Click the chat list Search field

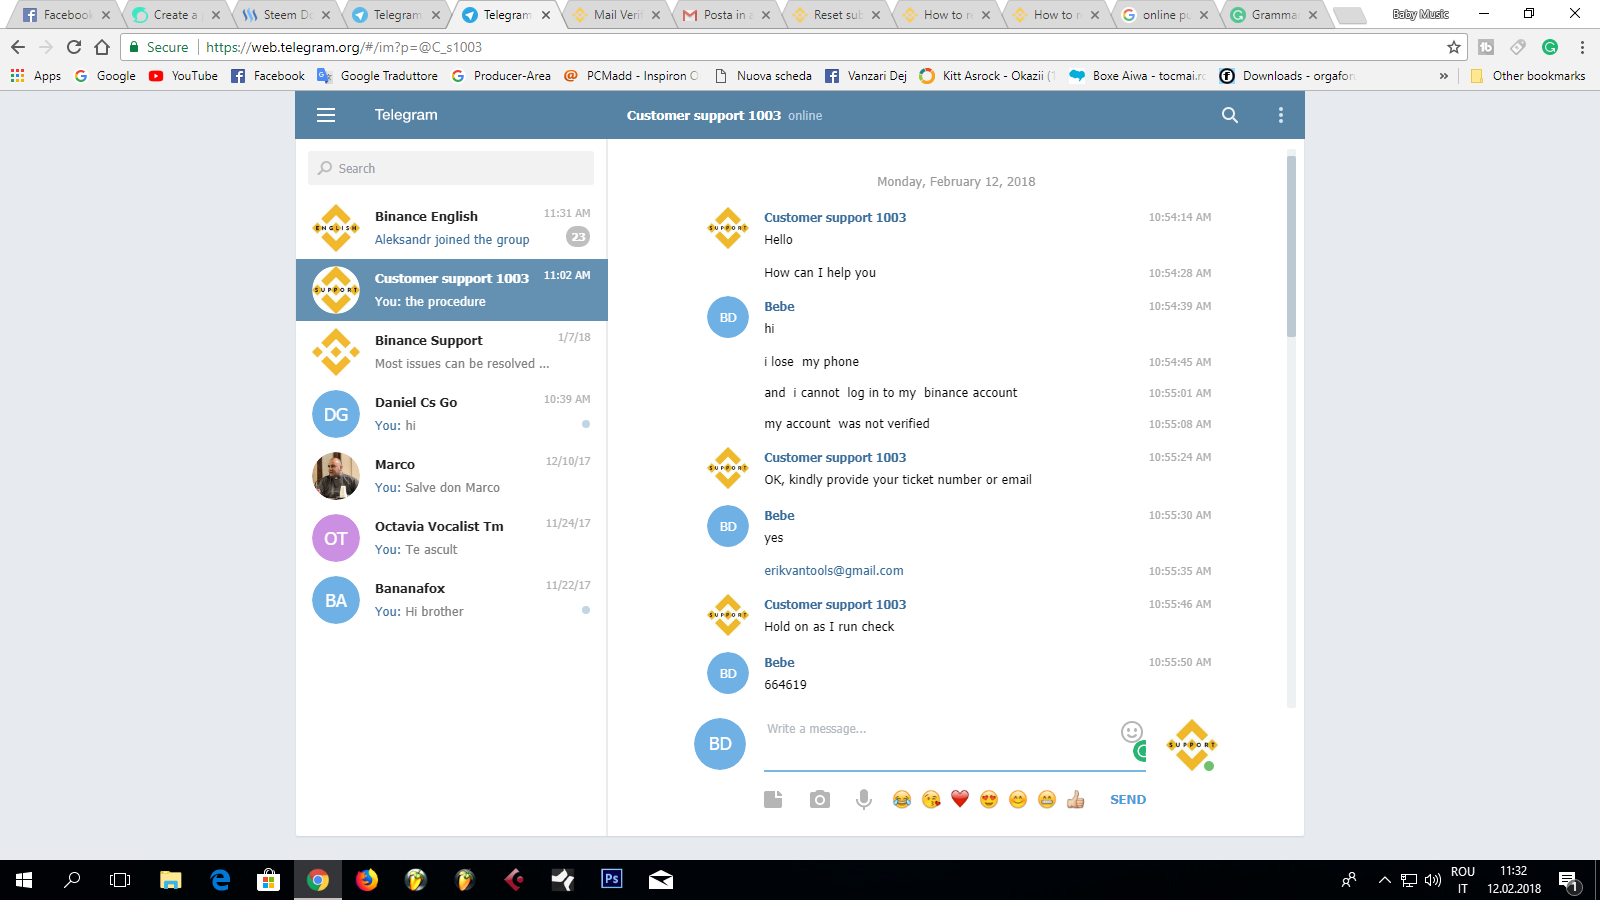(x=451, y=168)
